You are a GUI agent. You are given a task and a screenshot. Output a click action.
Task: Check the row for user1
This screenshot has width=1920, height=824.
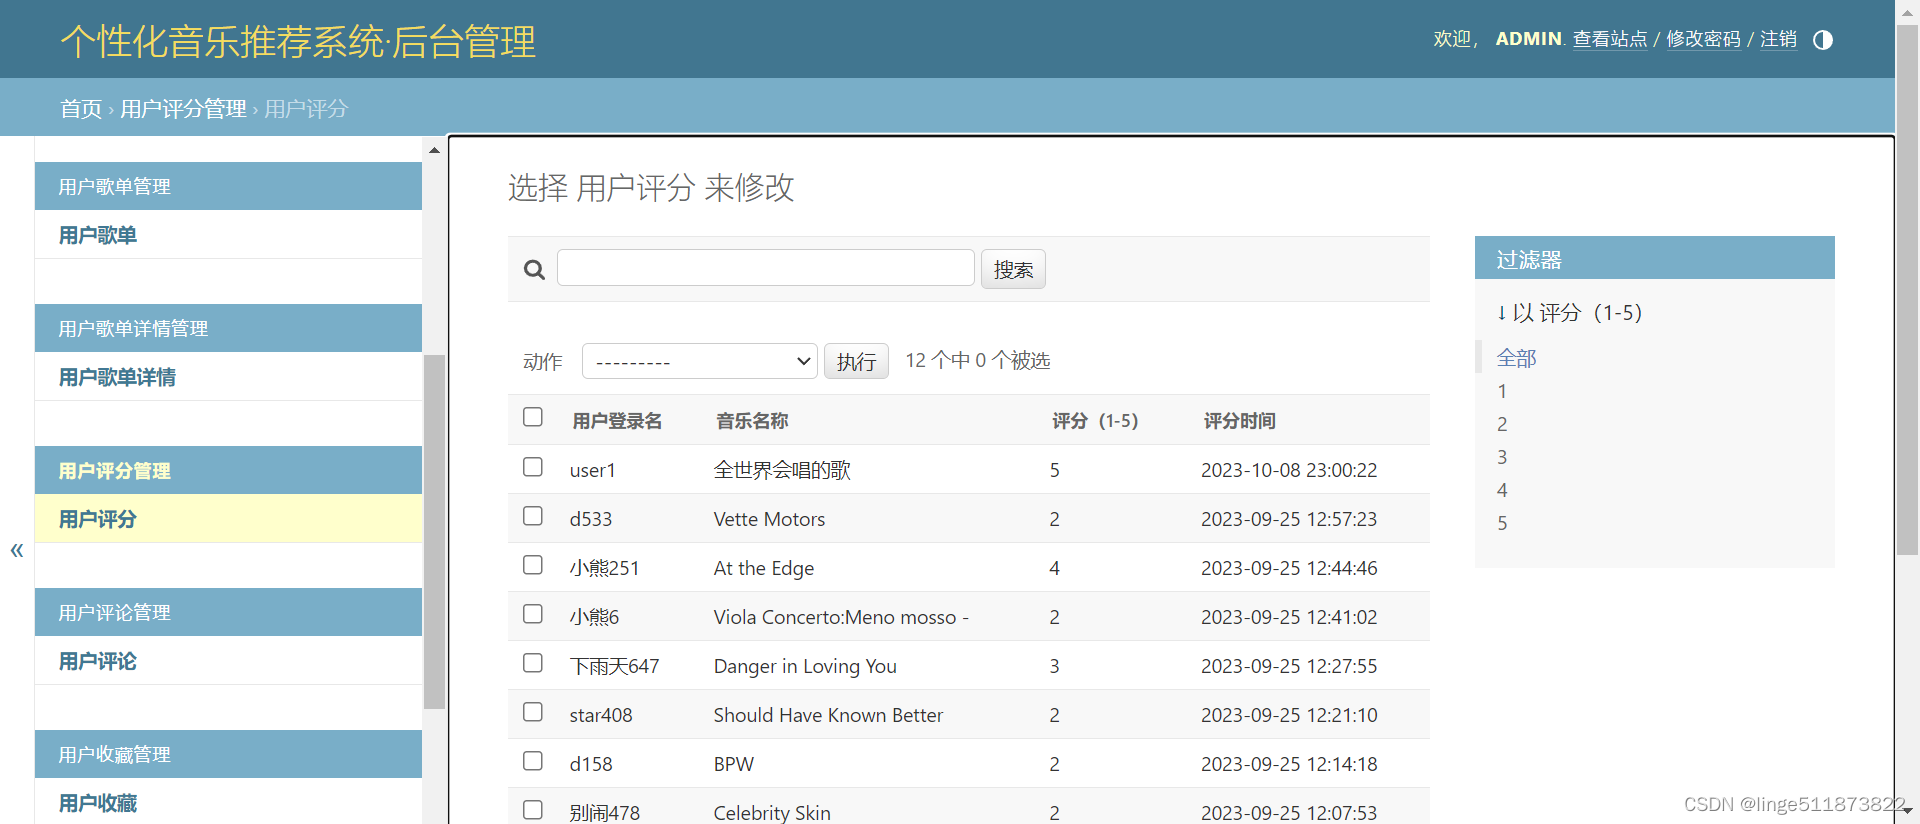pos(533,467)
